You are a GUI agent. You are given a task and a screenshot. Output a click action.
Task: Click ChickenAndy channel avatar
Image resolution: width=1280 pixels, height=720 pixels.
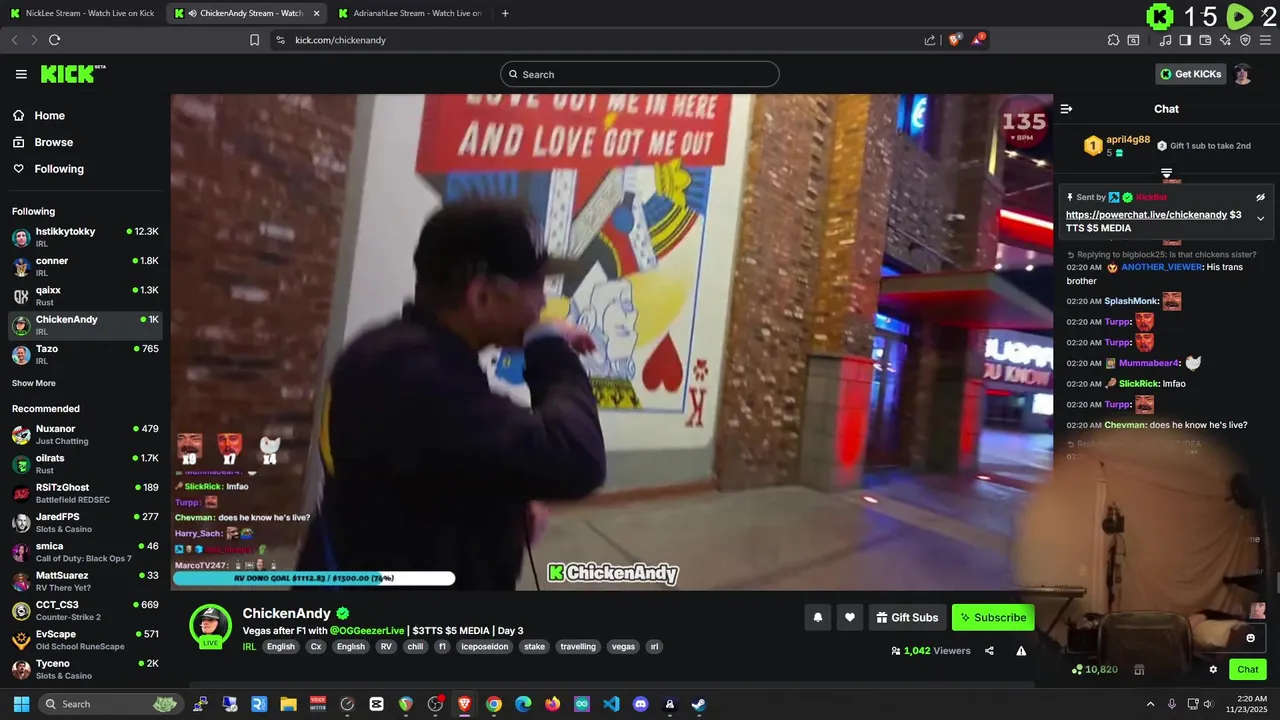pos(211,625)
